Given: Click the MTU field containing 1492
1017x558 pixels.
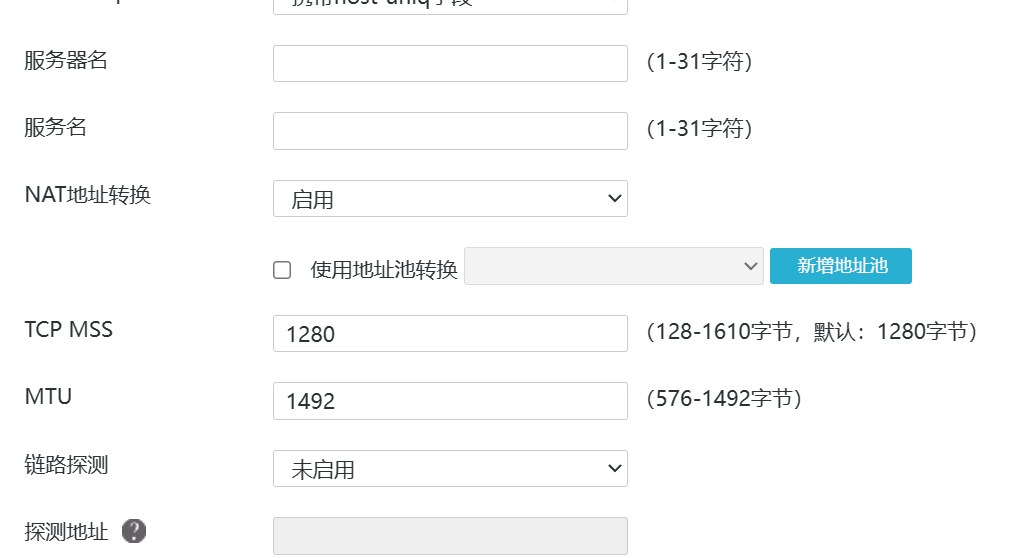Looking at the screenshot, I should tap(450, 401).
